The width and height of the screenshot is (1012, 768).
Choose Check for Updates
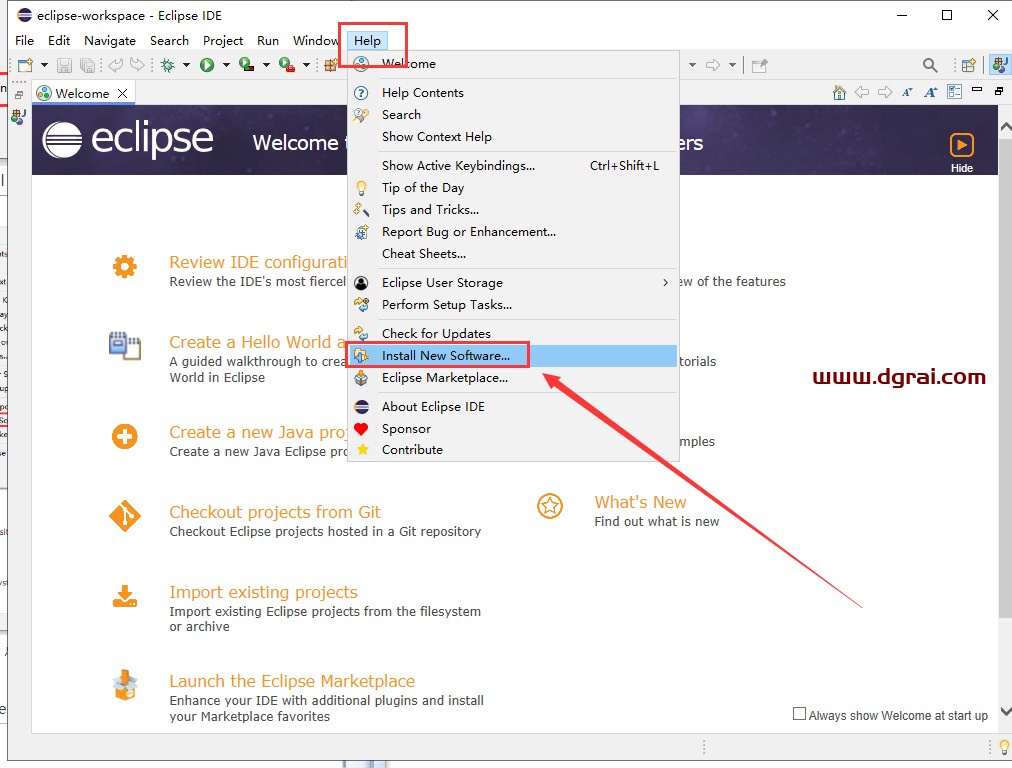pos(513,334)
